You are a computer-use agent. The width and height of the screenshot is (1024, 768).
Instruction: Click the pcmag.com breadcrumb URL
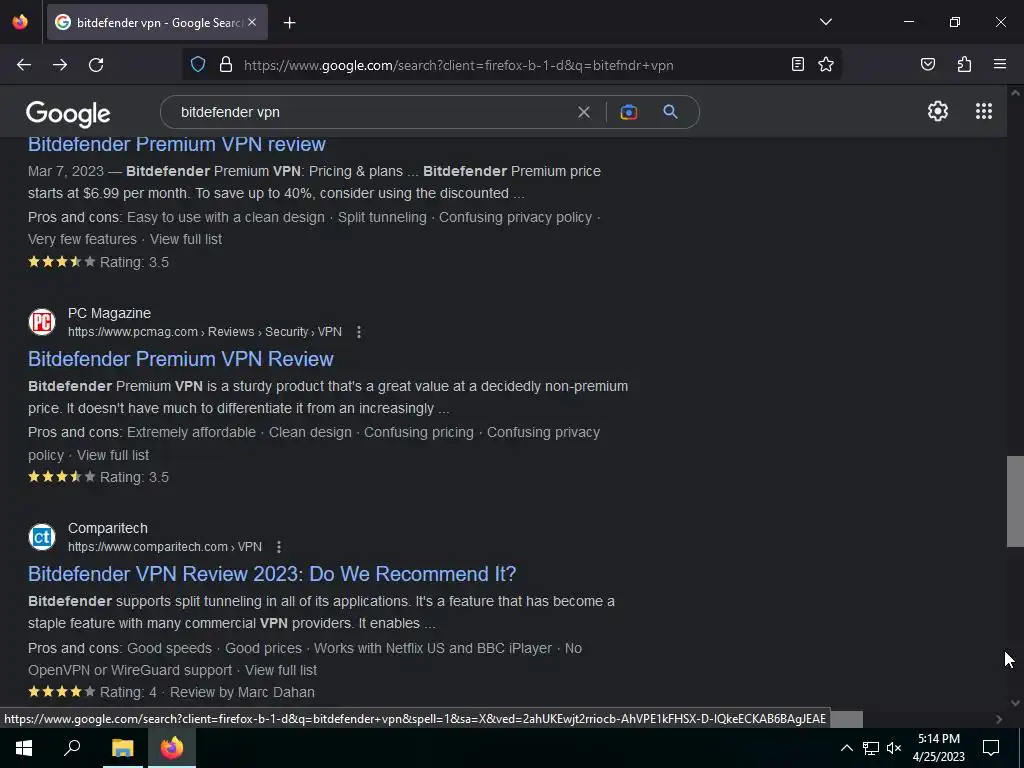pos(204,332)
